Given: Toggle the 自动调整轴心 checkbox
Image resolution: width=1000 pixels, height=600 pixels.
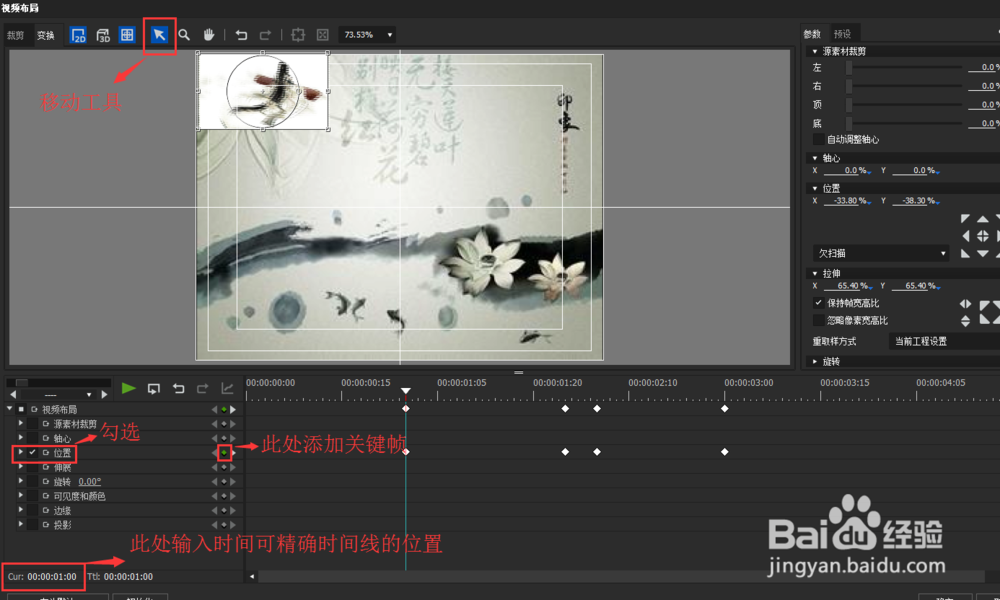Looking at the screenshot, I should [818, 140].
